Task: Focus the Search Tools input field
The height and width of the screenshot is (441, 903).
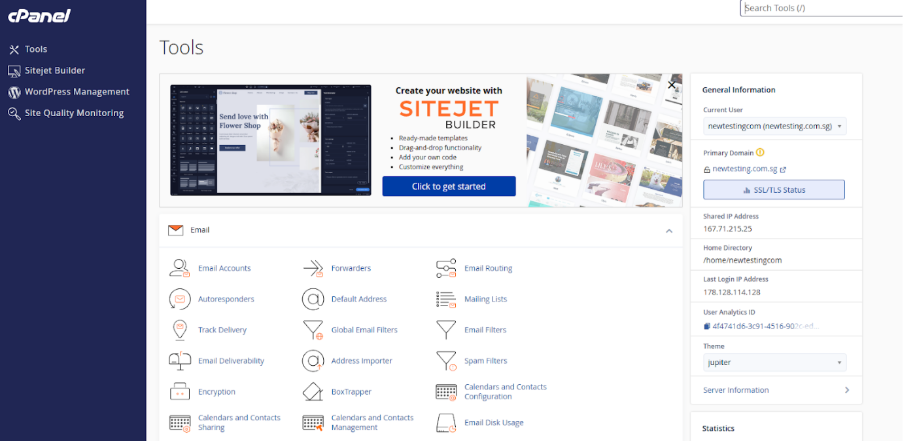Action: coord(820,8)
